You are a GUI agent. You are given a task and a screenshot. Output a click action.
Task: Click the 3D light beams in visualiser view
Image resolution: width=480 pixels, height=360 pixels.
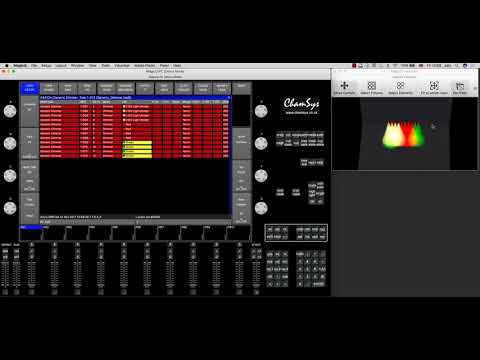pos(403,135)
